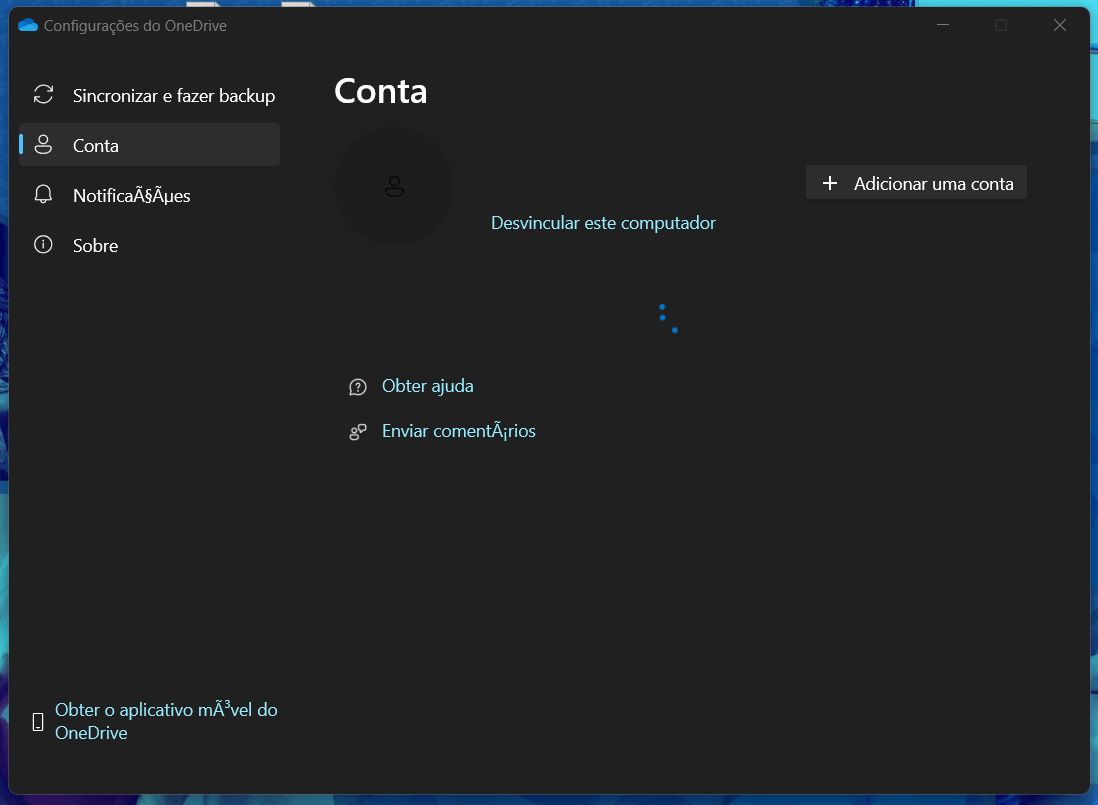Click Desvincular este computador link
The height and width of the screenshot is (805, 1098).
603,223
